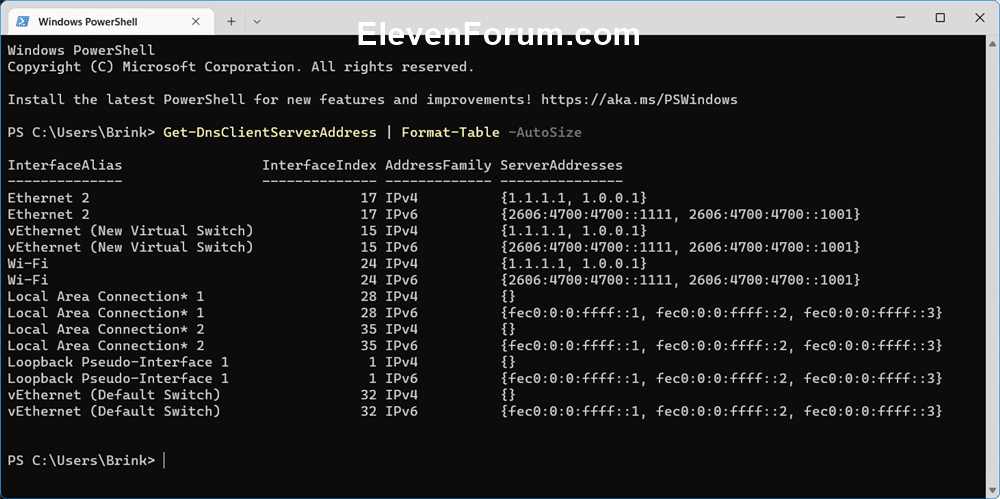1000x499 pixels.
Task: Click the scrollbar down arrow
Action: 992,489
